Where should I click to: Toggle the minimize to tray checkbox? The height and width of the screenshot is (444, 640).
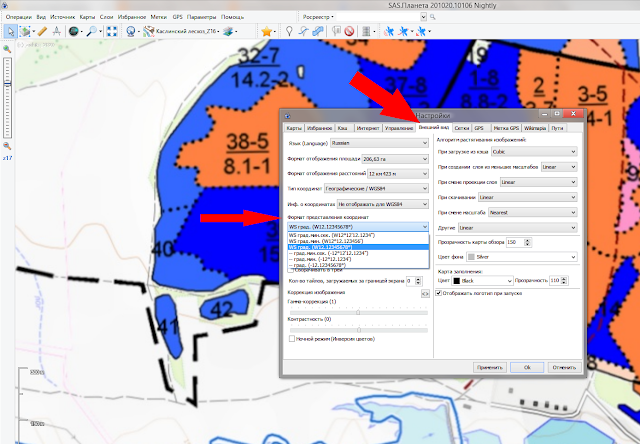pos(291,270)
